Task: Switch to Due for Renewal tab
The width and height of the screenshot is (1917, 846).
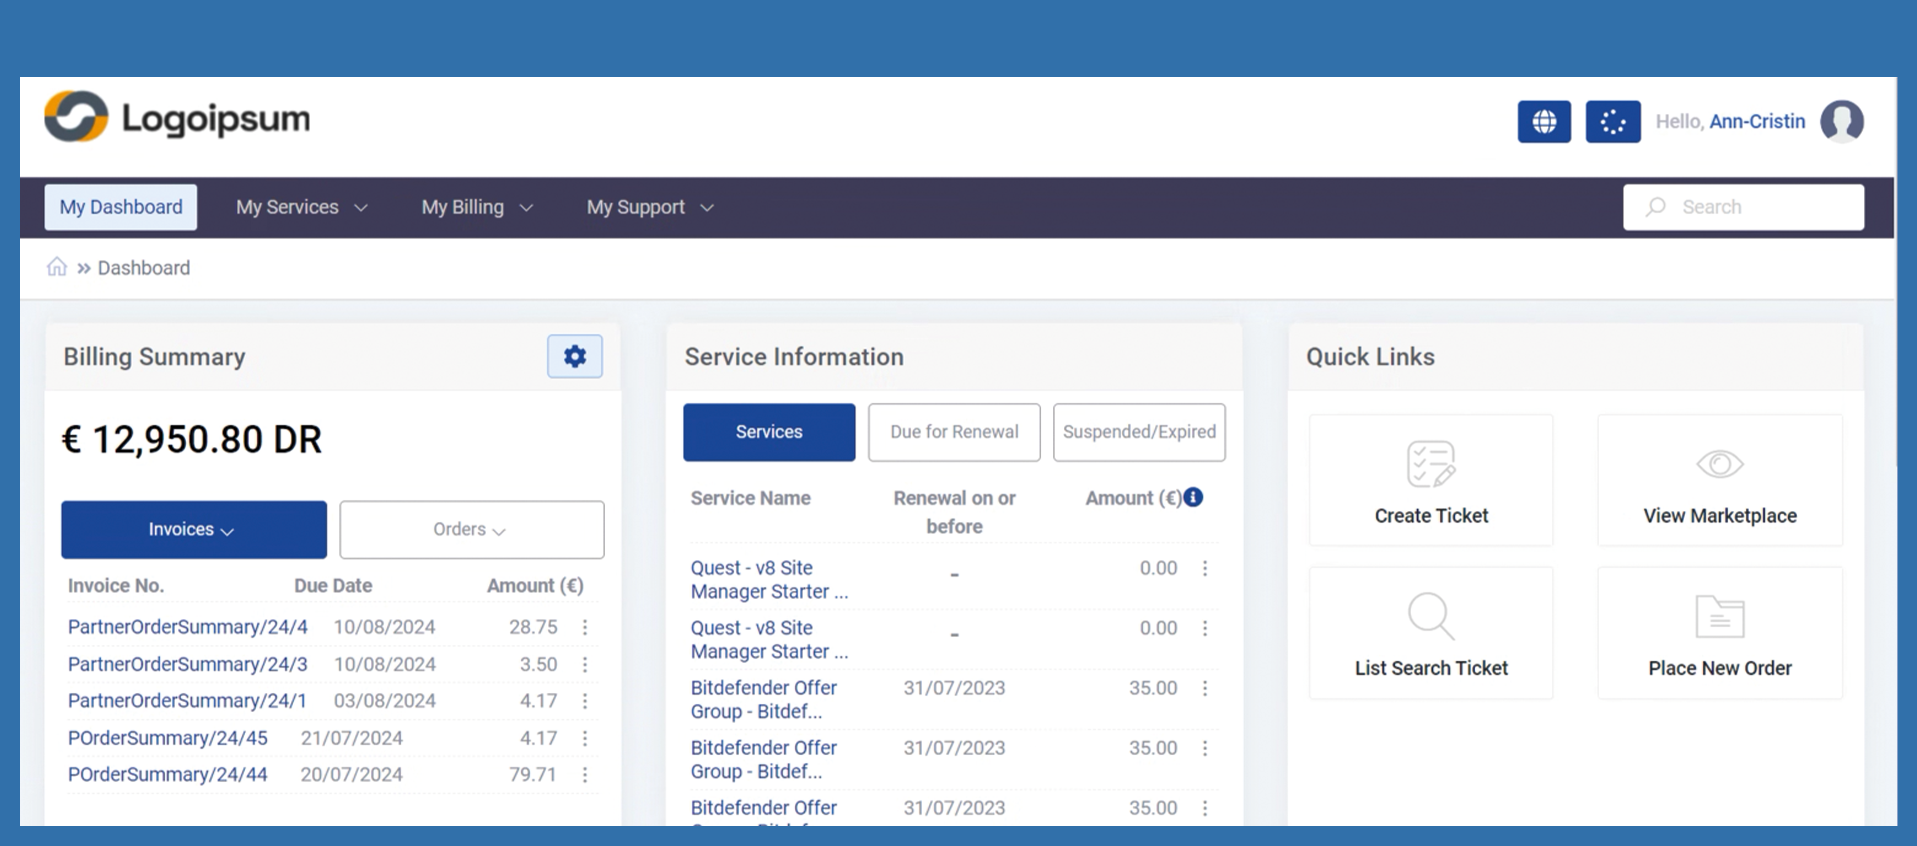Action: [x=954, y=432]
